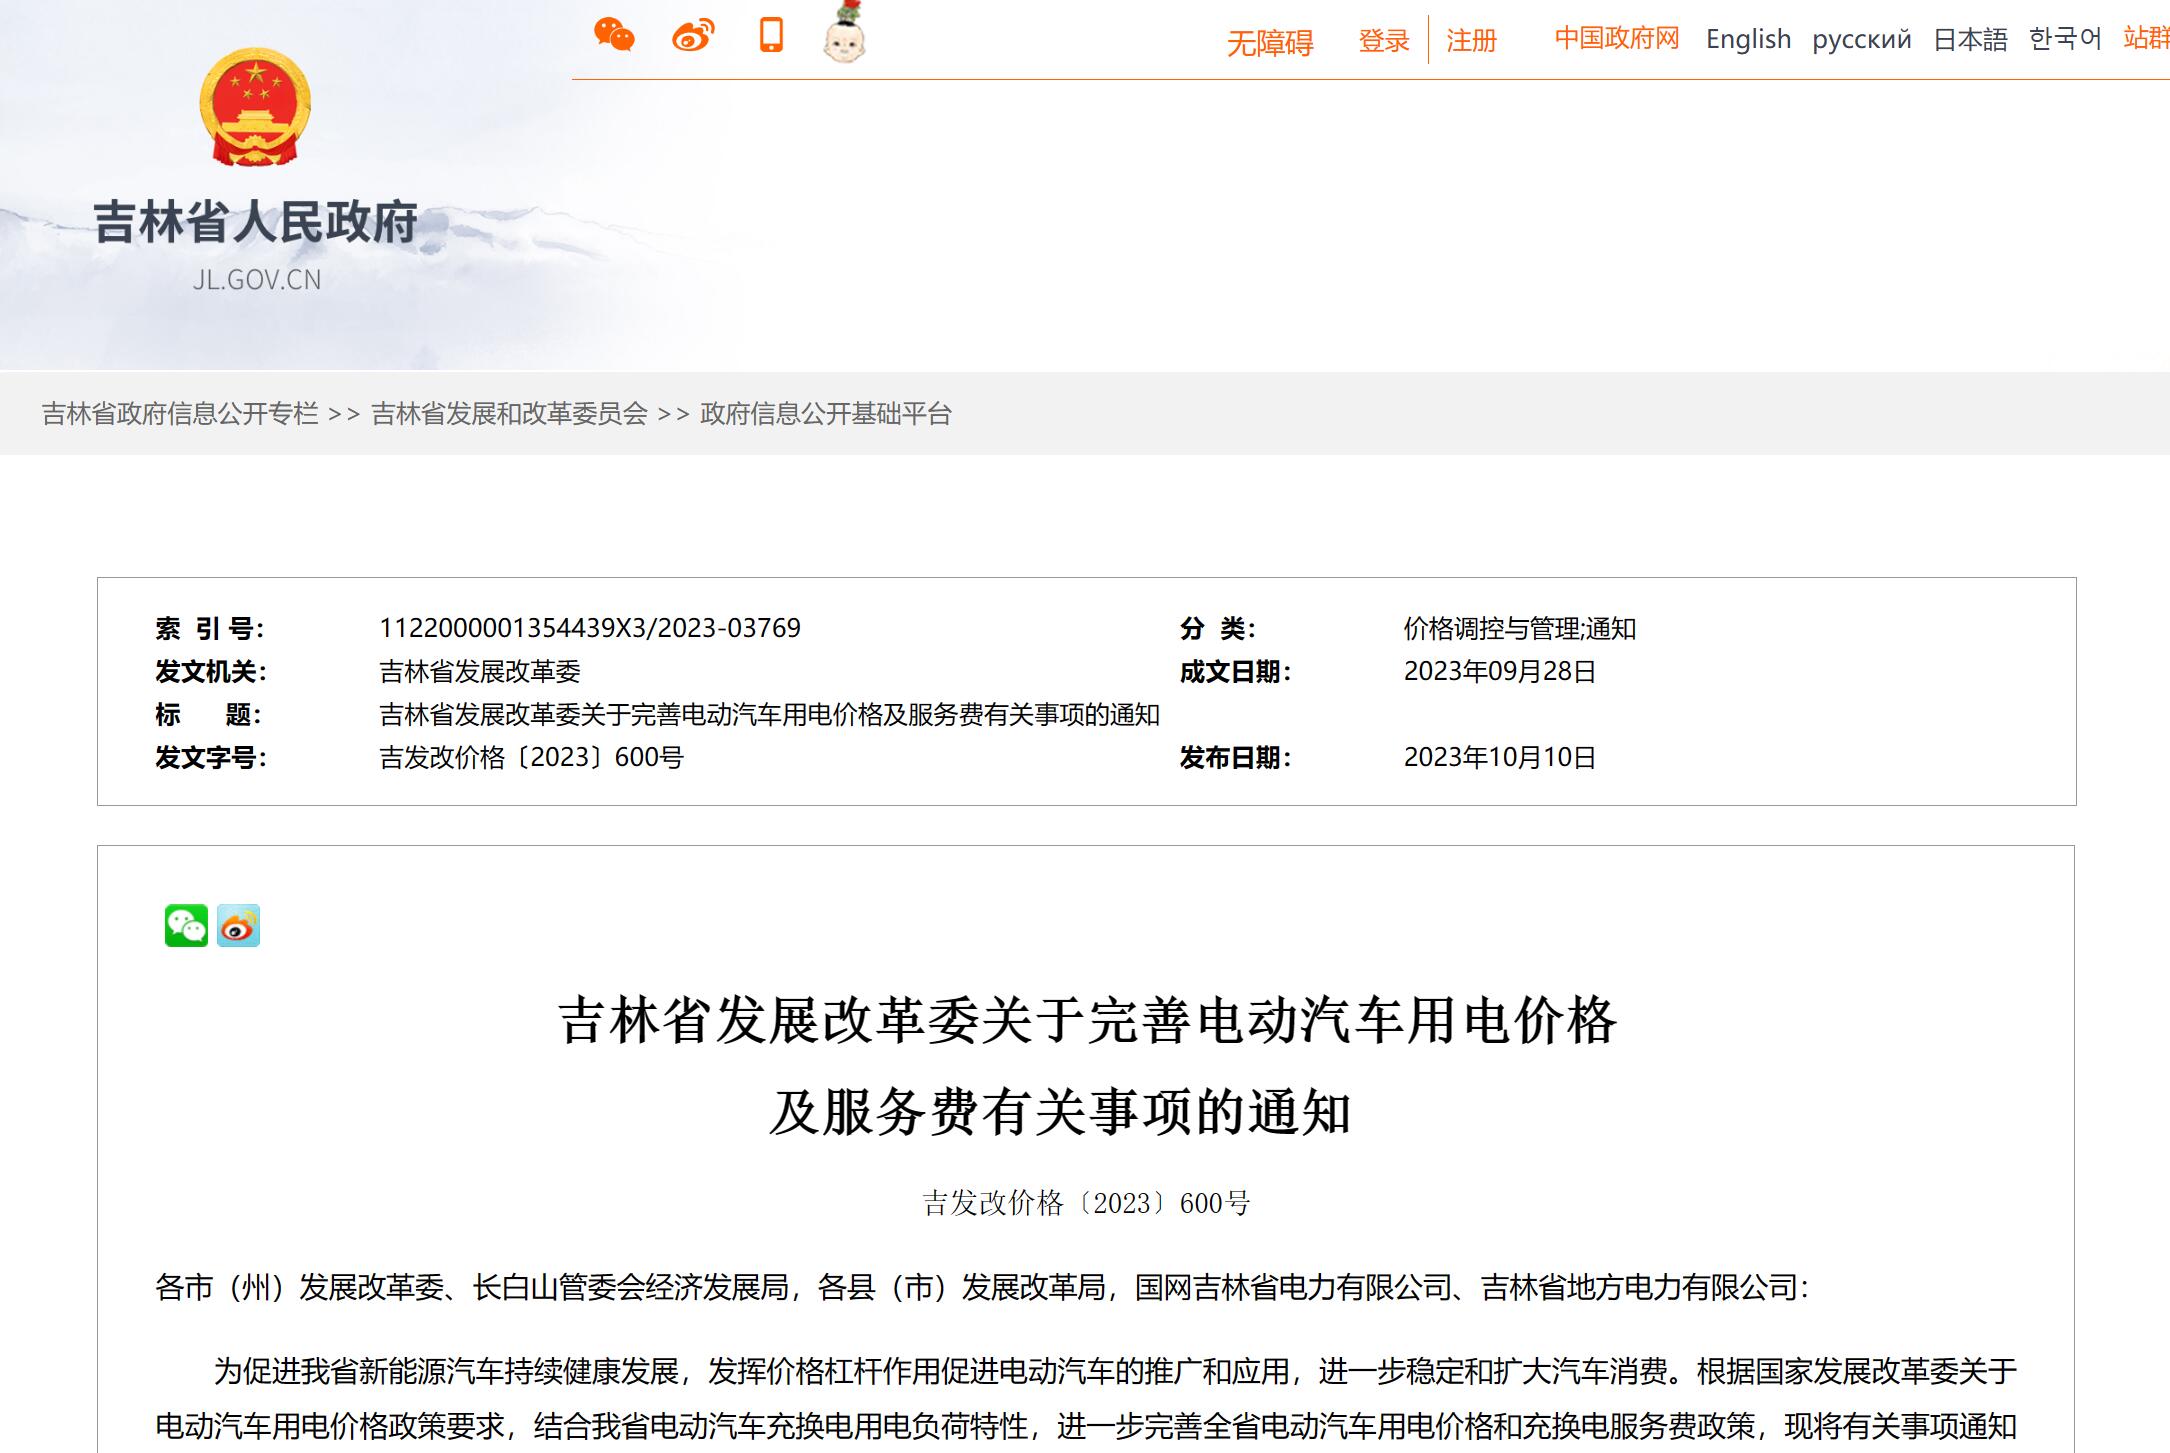Viewport: 2170px width, 1453px height.
Task: Open the Weibo icon in top header
Action: (x=693, y=35)
